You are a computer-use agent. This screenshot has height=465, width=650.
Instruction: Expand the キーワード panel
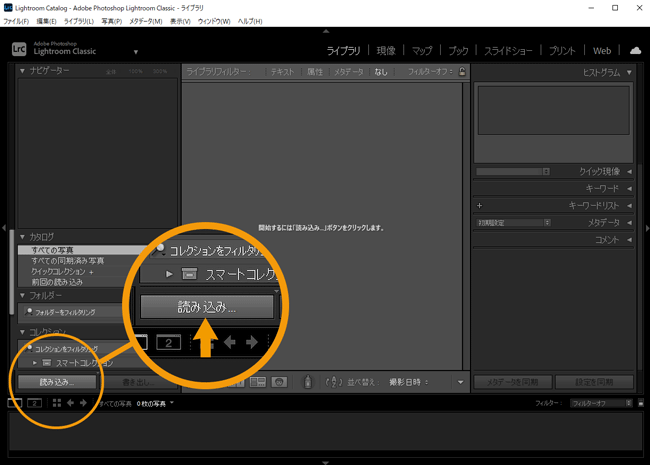click(629, 189)
